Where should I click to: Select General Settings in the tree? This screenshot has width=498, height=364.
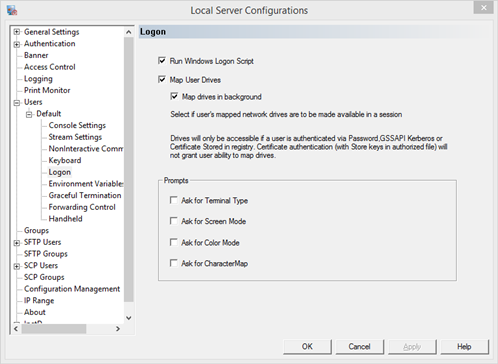(52, 32)
